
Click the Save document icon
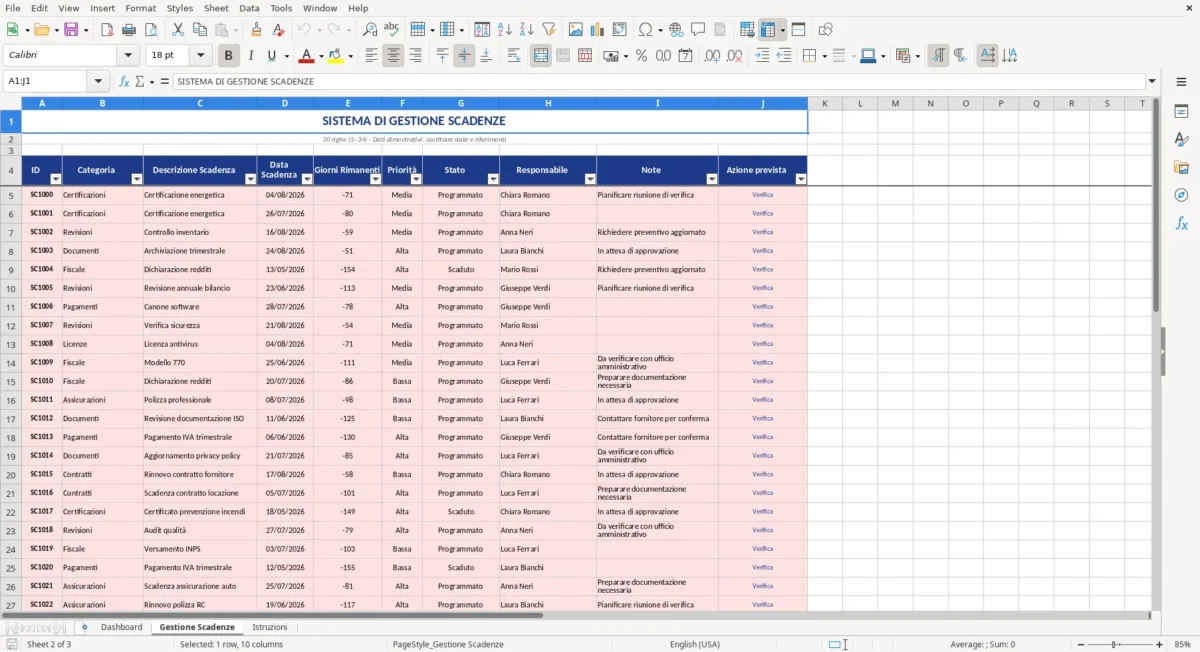[71, 29]
